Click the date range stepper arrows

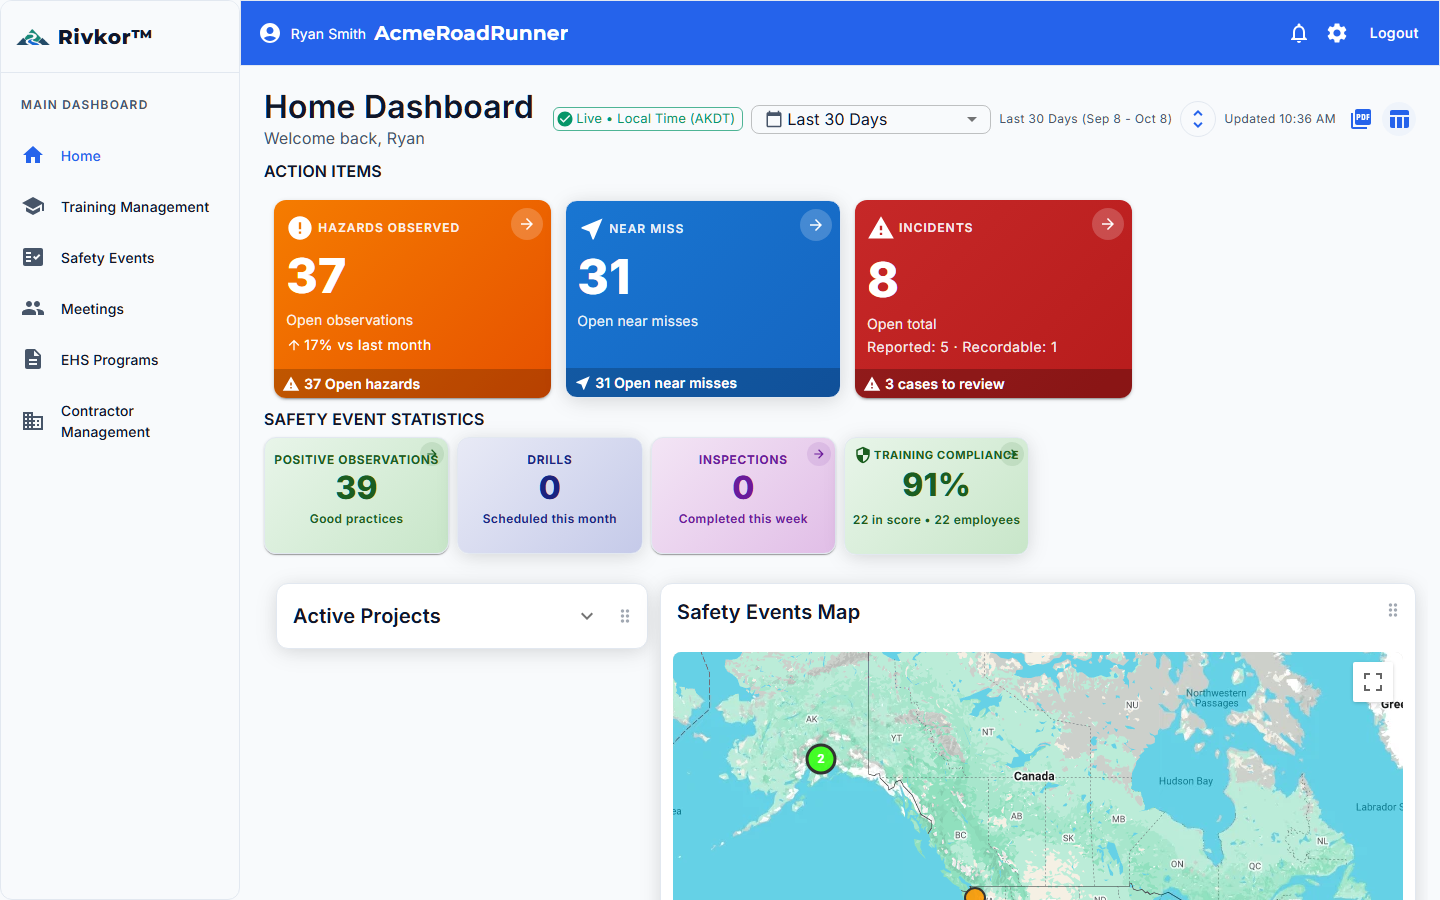pos(1198,119)
